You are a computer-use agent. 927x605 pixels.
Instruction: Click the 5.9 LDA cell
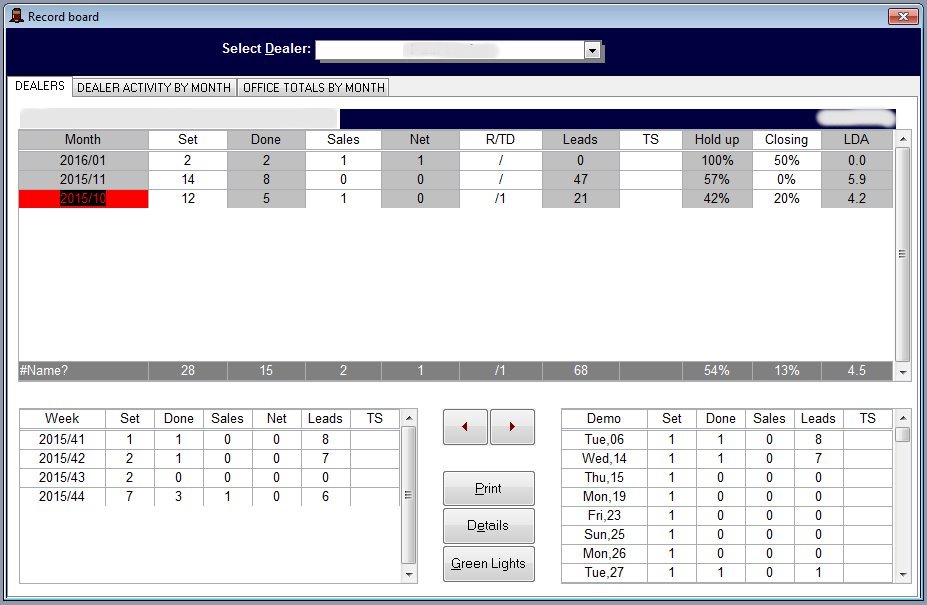(x=857, y=179)
